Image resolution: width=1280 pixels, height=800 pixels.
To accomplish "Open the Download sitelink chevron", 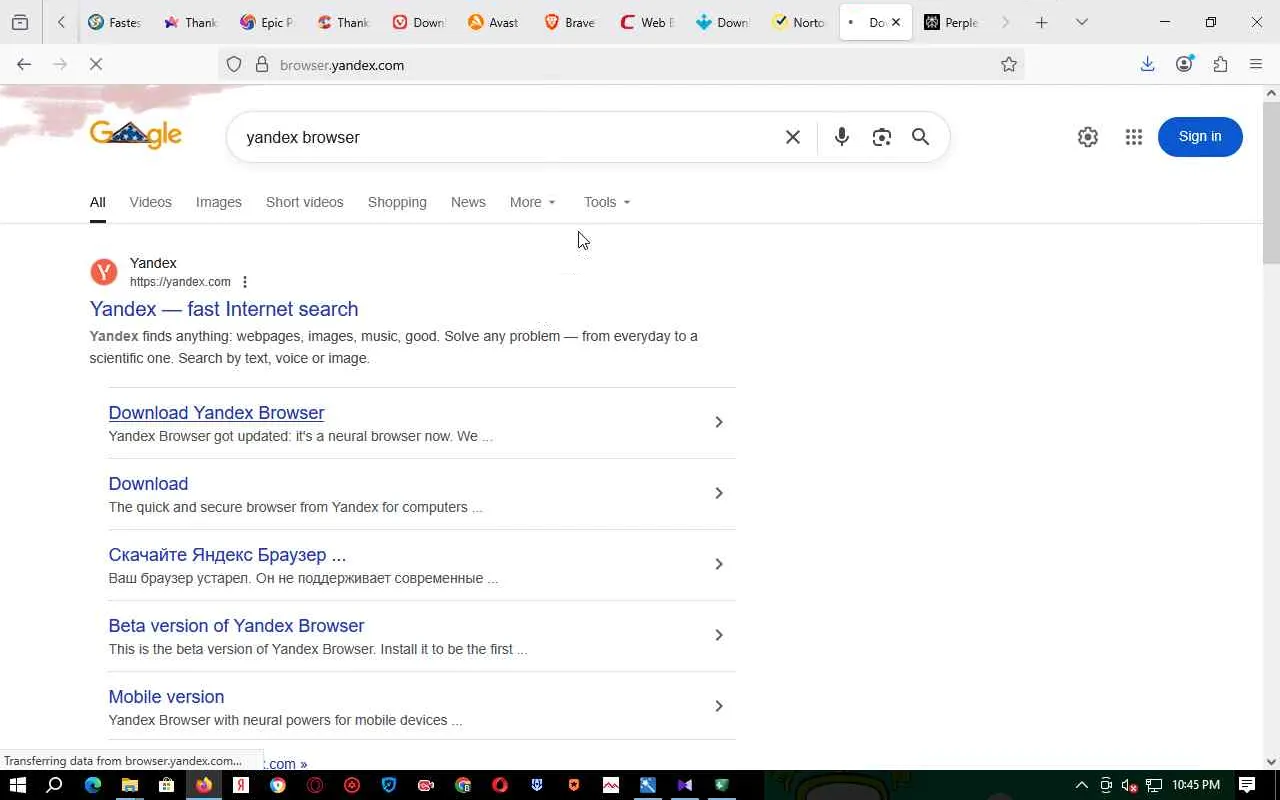I will (718, 493).
